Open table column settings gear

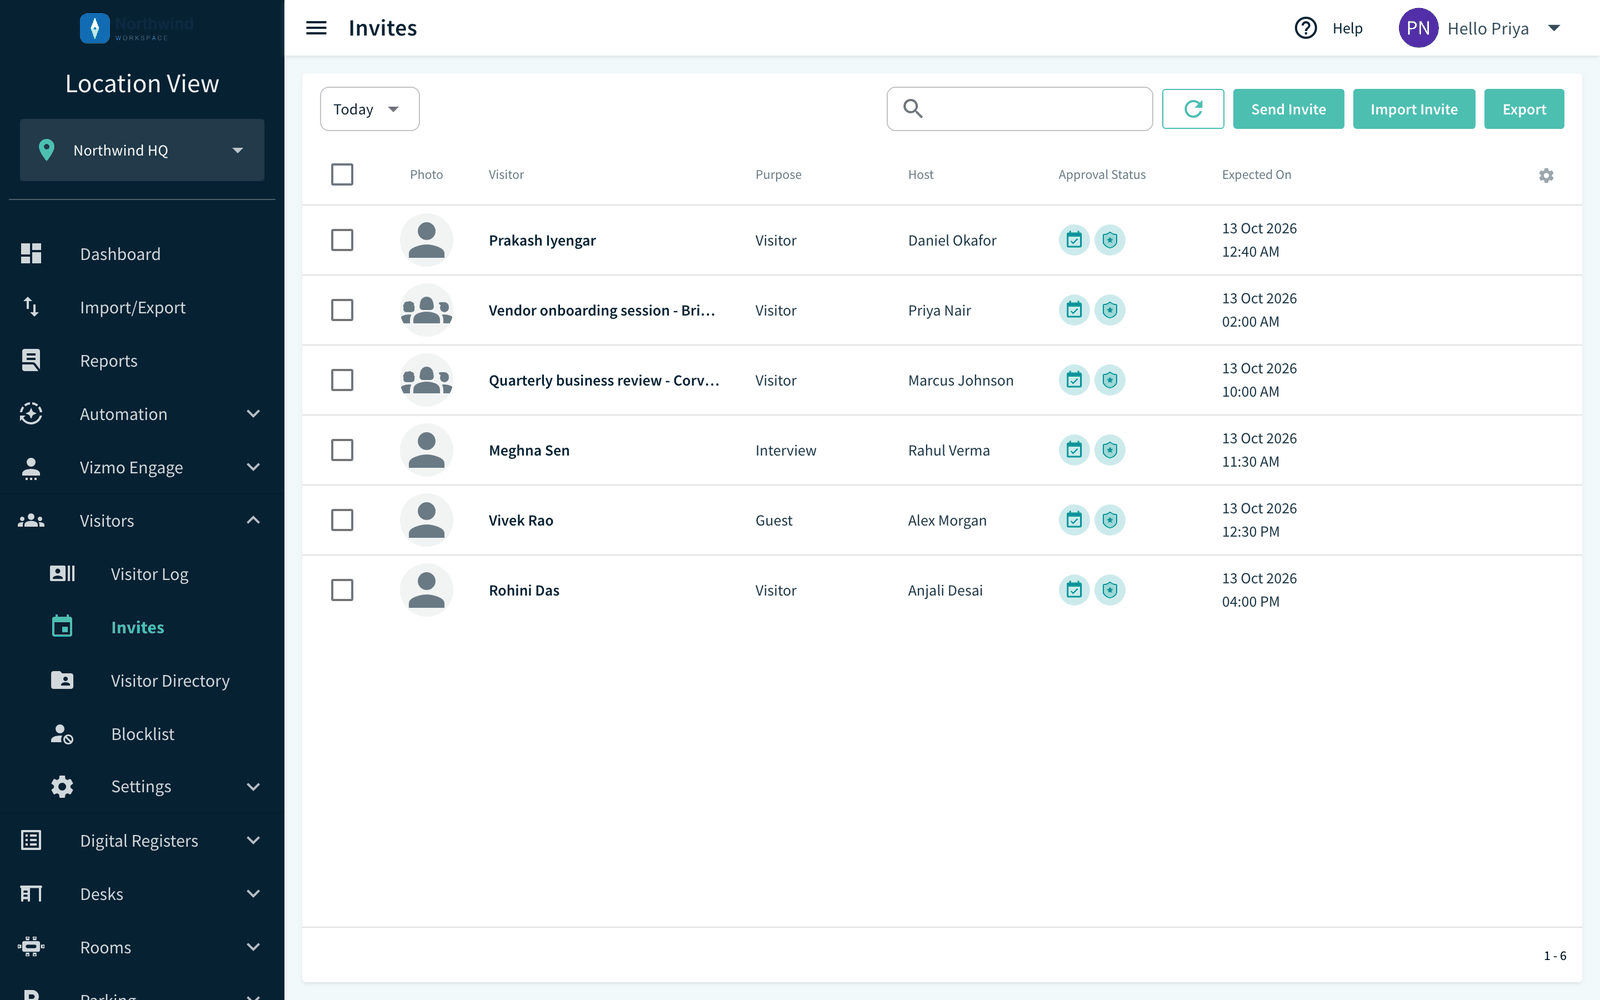point(1546,175)
